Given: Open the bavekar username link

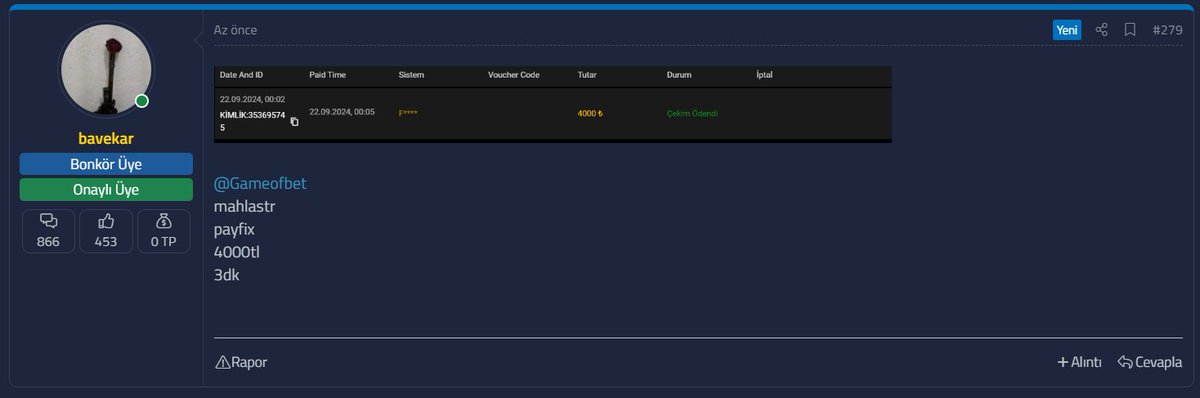Looking at the screenshot, I should click(x=106, y=138).
